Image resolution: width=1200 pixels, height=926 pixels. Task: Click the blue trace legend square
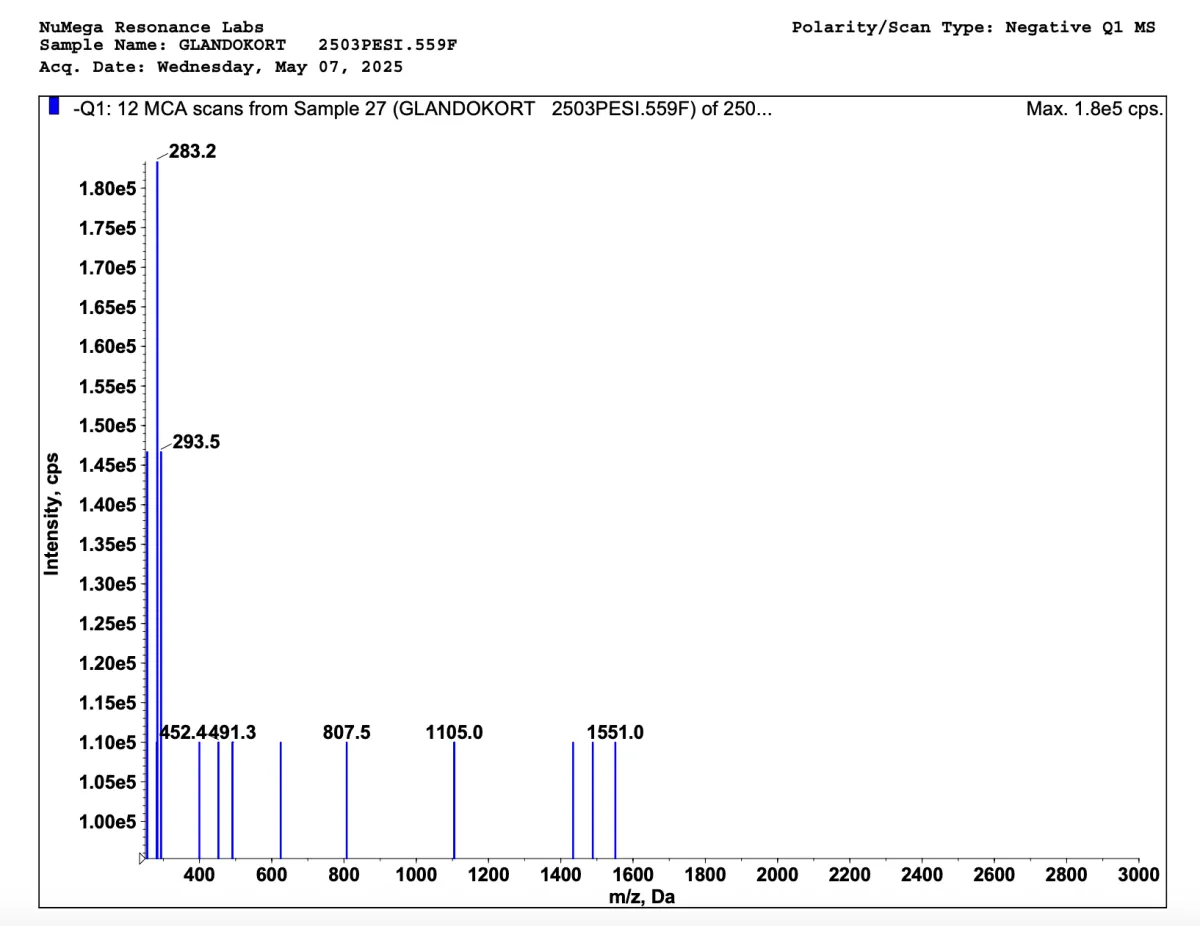55,107
